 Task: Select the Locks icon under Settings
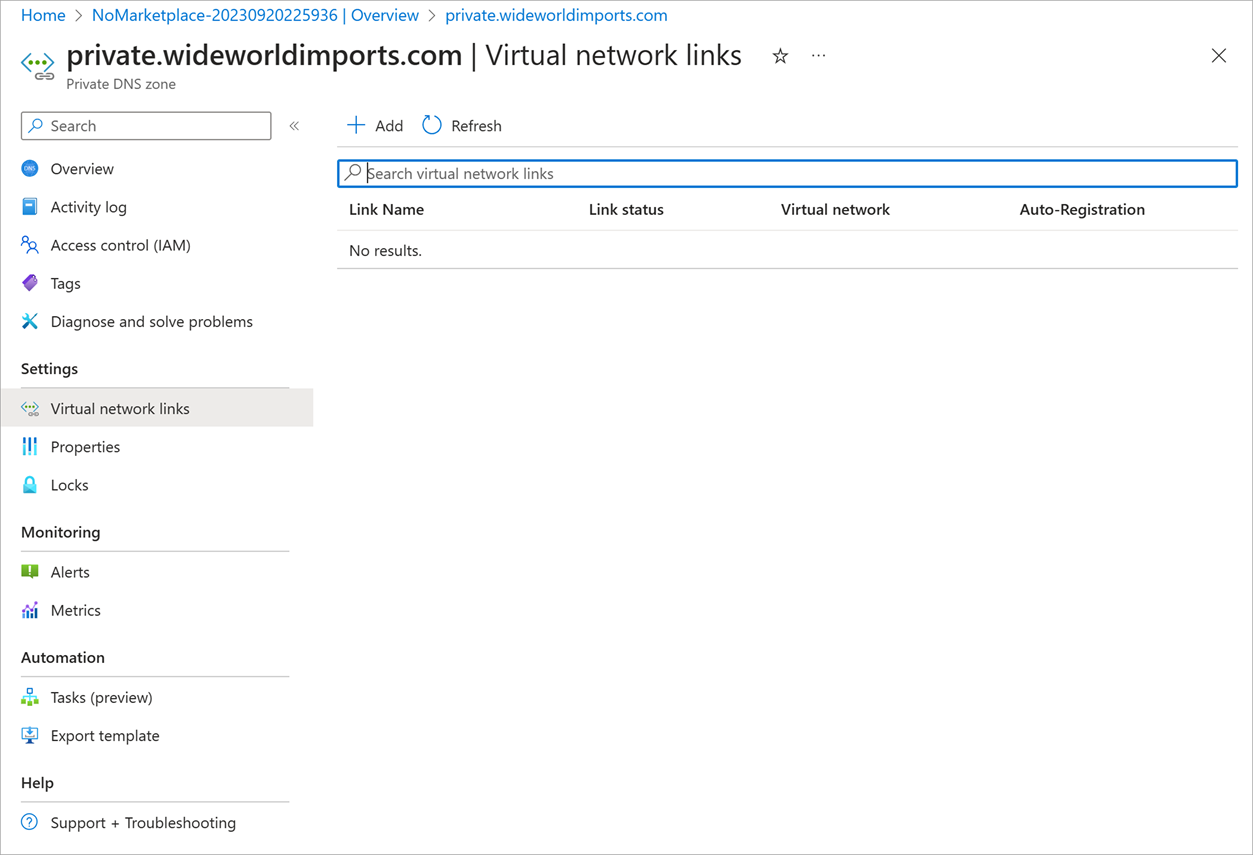(x=30, y=485)
